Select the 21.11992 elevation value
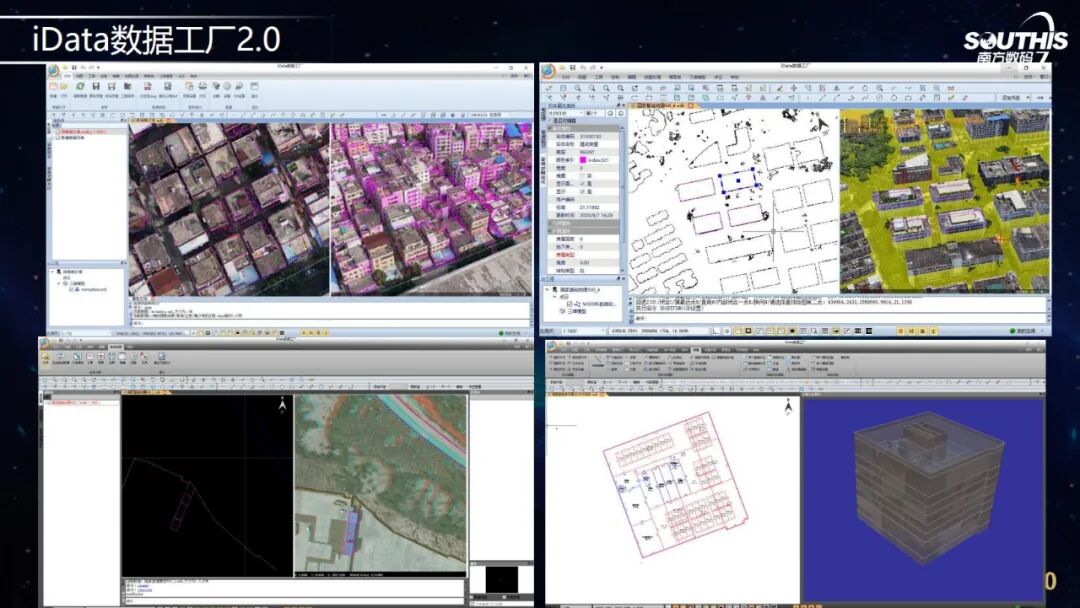This screenshot has width=1080, height=608. pyautogui.click(x=590, y=207)
